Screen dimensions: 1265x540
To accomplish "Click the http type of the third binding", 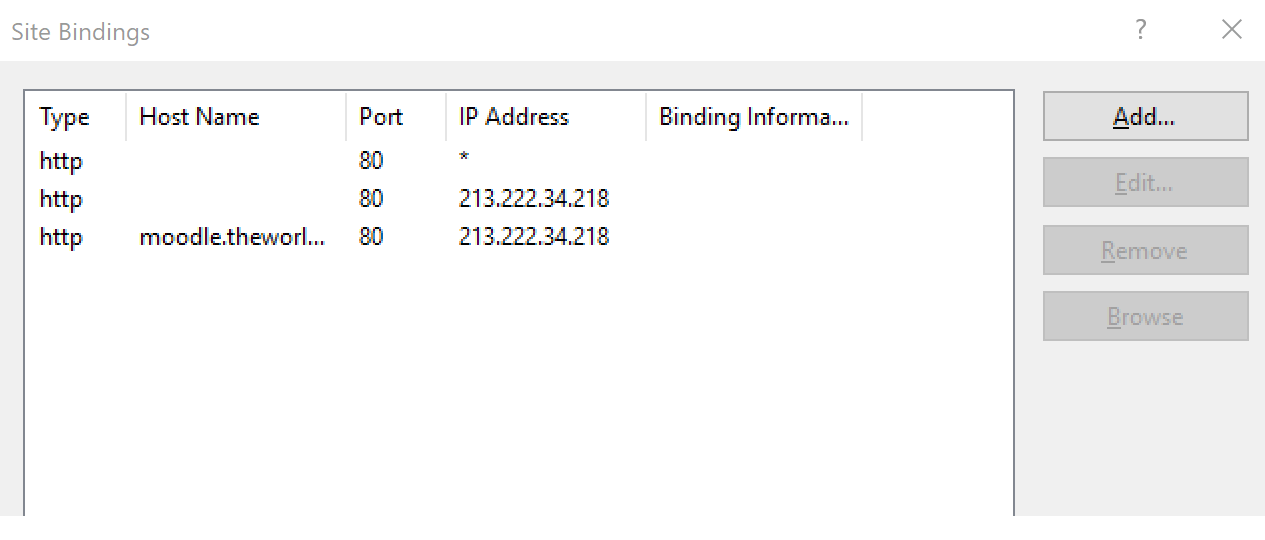I will 61,237.
